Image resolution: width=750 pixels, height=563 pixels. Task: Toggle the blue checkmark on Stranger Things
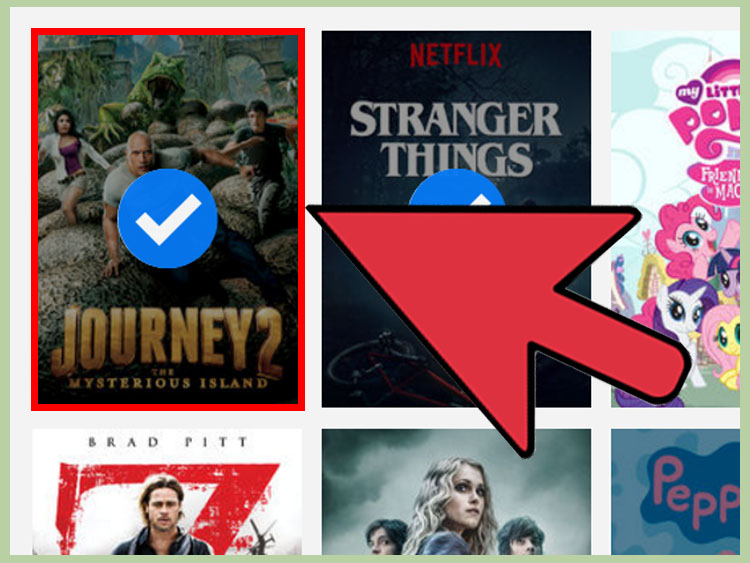[456, 188]
